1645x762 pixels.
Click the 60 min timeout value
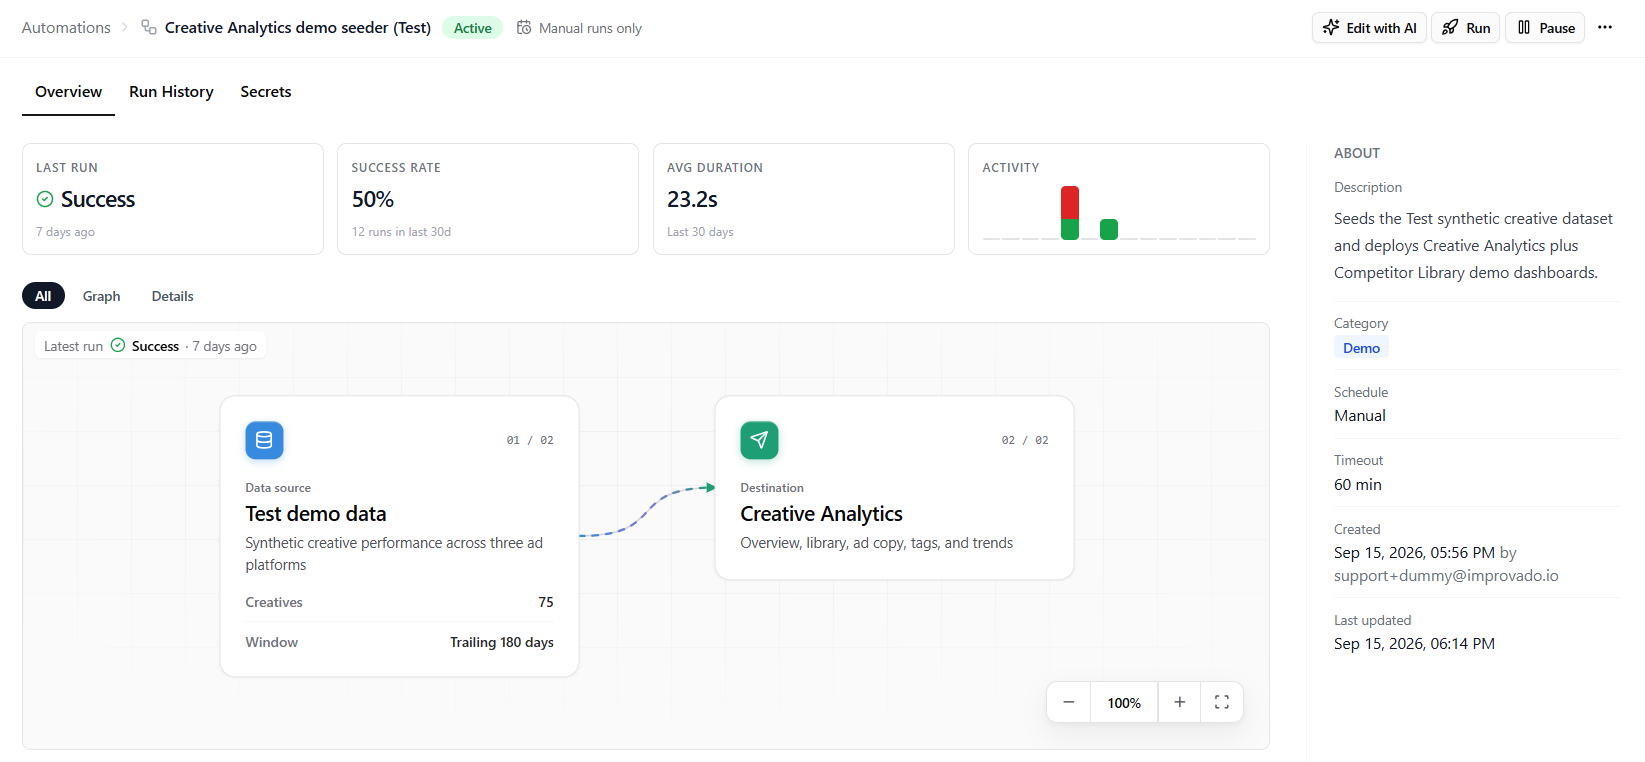coord(1358,485)
